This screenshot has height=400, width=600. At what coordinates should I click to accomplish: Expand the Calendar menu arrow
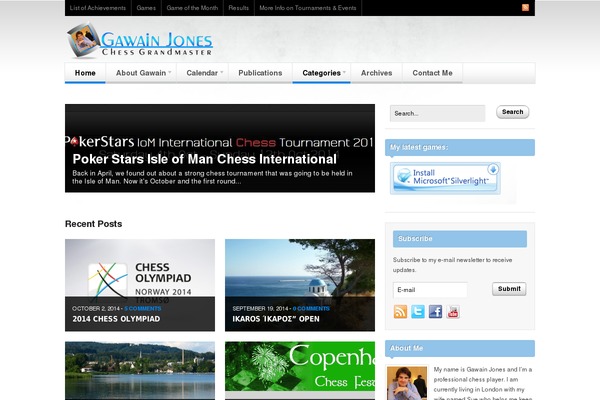click(x=222, y=72)
